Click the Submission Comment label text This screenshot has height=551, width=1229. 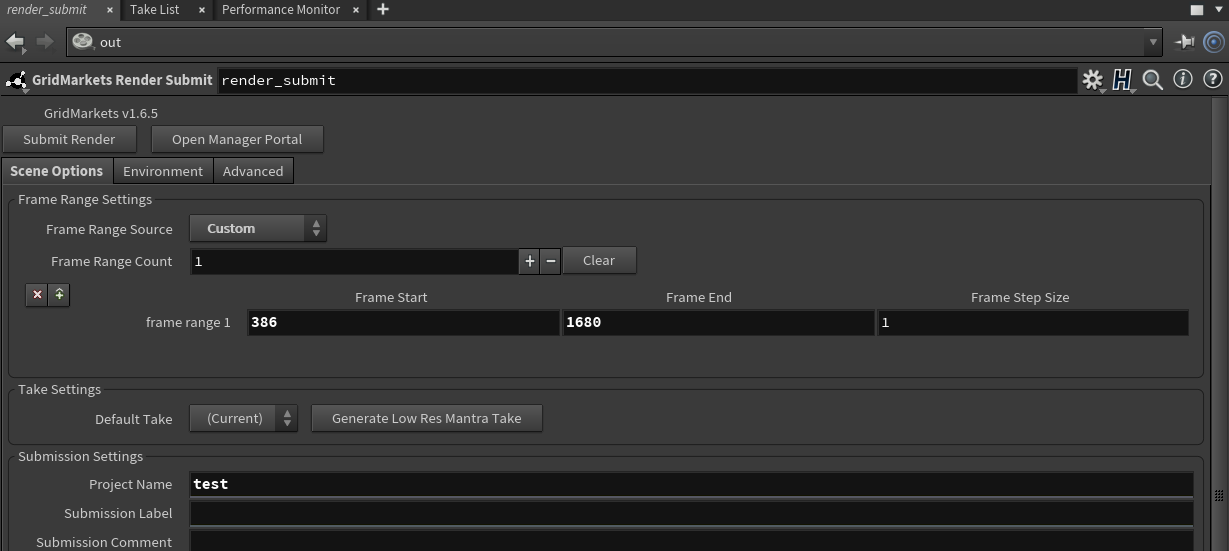pos(104,542)
